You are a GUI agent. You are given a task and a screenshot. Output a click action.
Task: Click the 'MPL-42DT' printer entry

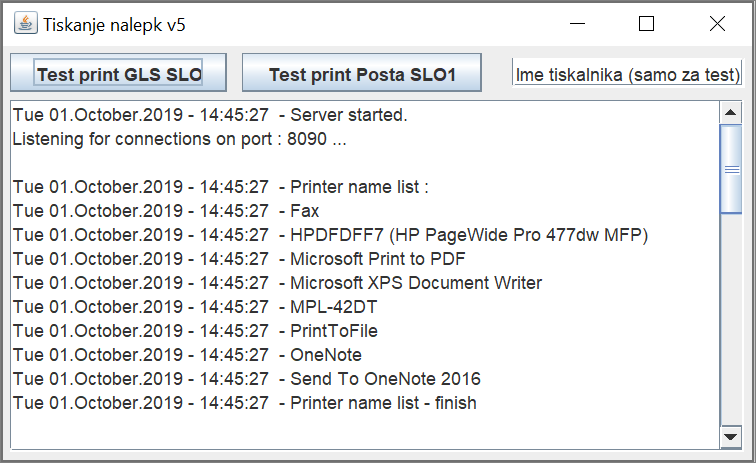click(195, 307)
